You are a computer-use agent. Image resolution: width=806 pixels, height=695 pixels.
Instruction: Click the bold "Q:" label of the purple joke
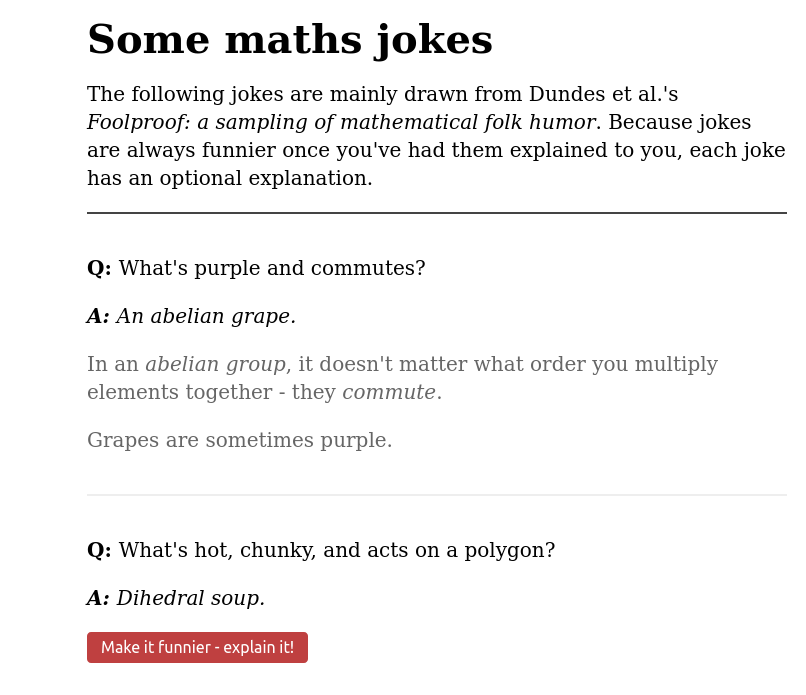[99, 269]
